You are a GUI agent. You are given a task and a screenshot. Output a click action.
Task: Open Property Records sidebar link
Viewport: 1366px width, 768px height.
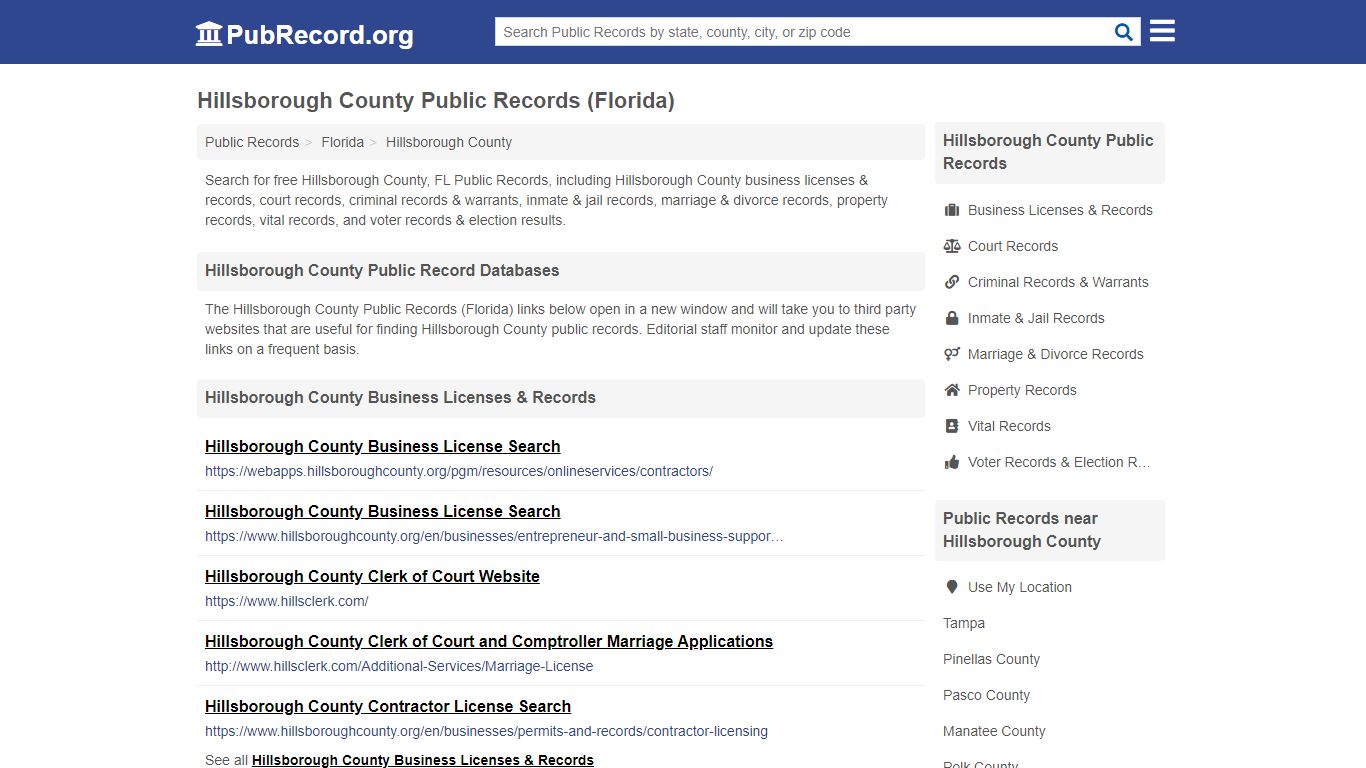point(1022,390)
